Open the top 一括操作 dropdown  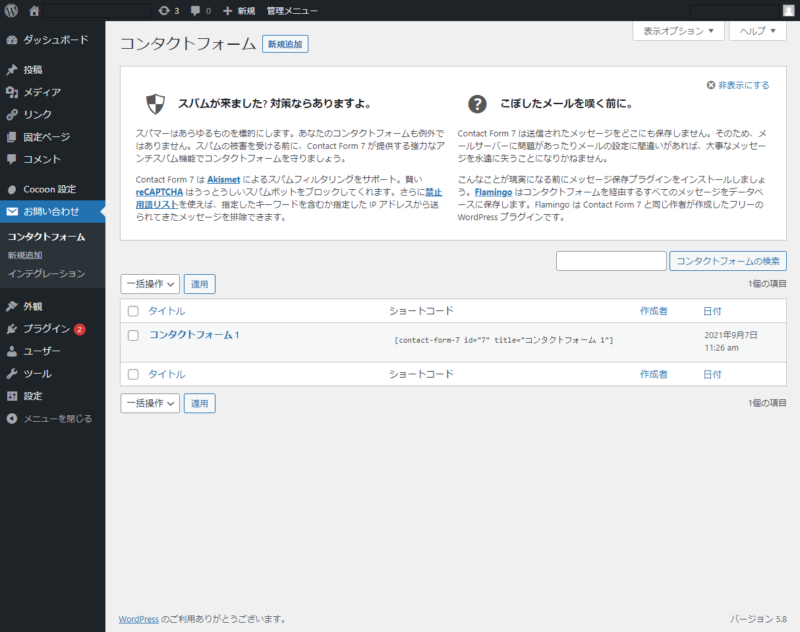click(x=150, y=284)
